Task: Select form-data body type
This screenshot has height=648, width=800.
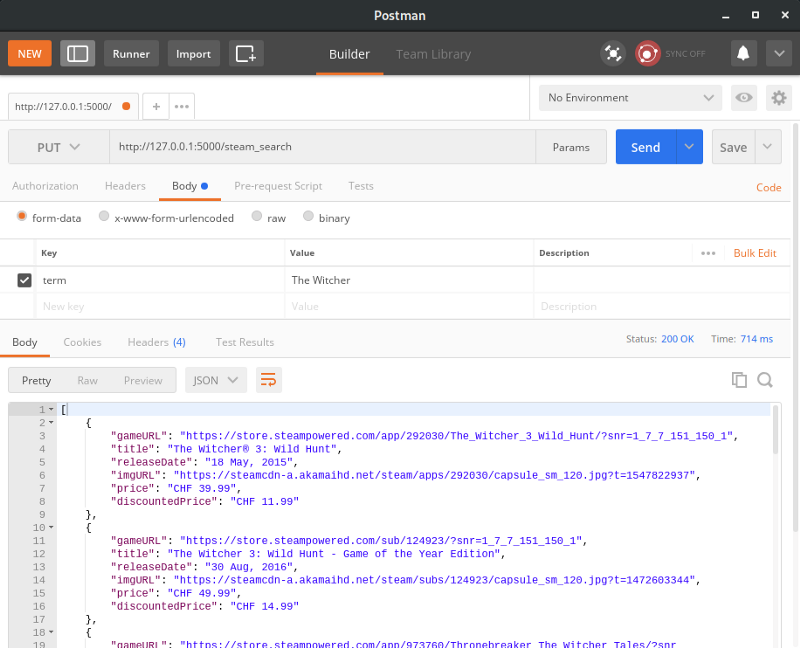Action: pyautogui.click(x=21, y=216)
